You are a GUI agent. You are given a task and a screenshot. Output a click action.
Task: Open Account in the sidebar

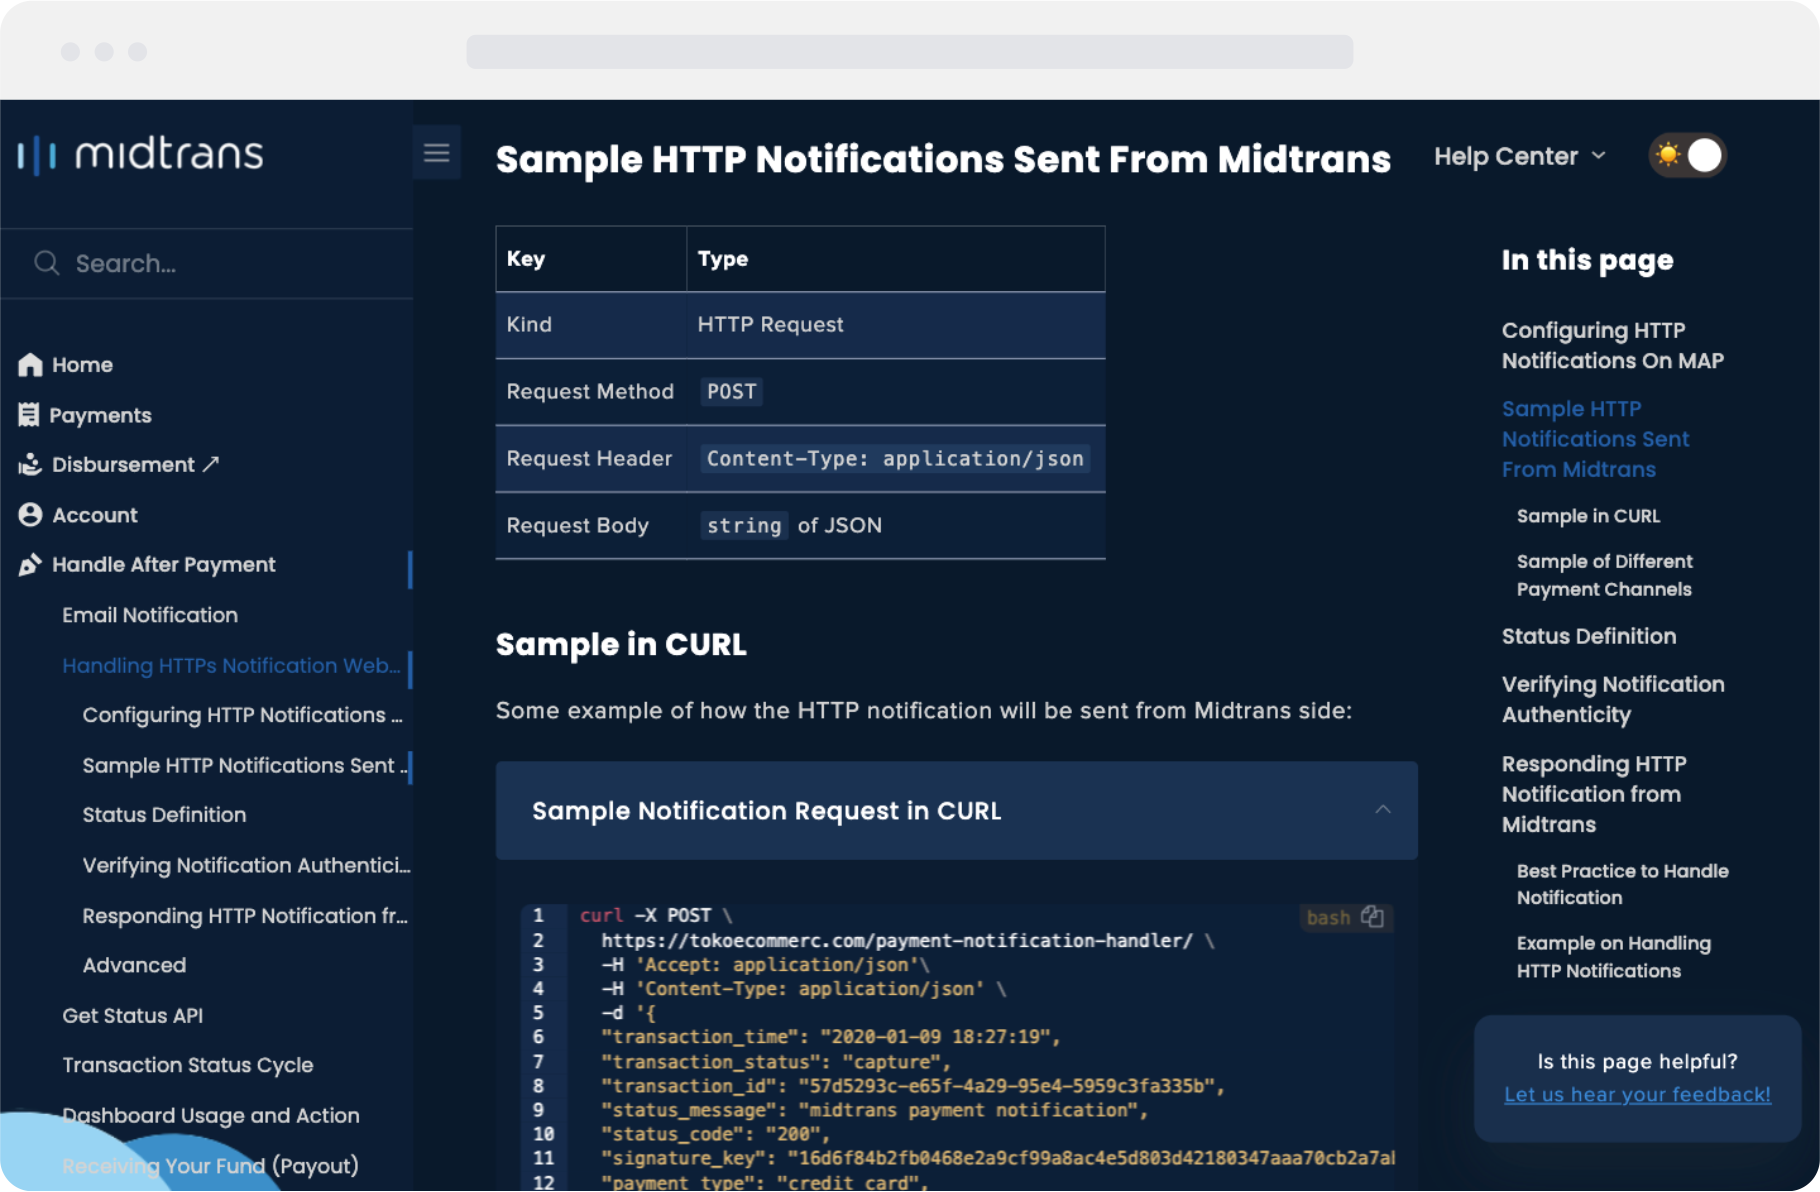pyautogui.click(x=95, y=515)
